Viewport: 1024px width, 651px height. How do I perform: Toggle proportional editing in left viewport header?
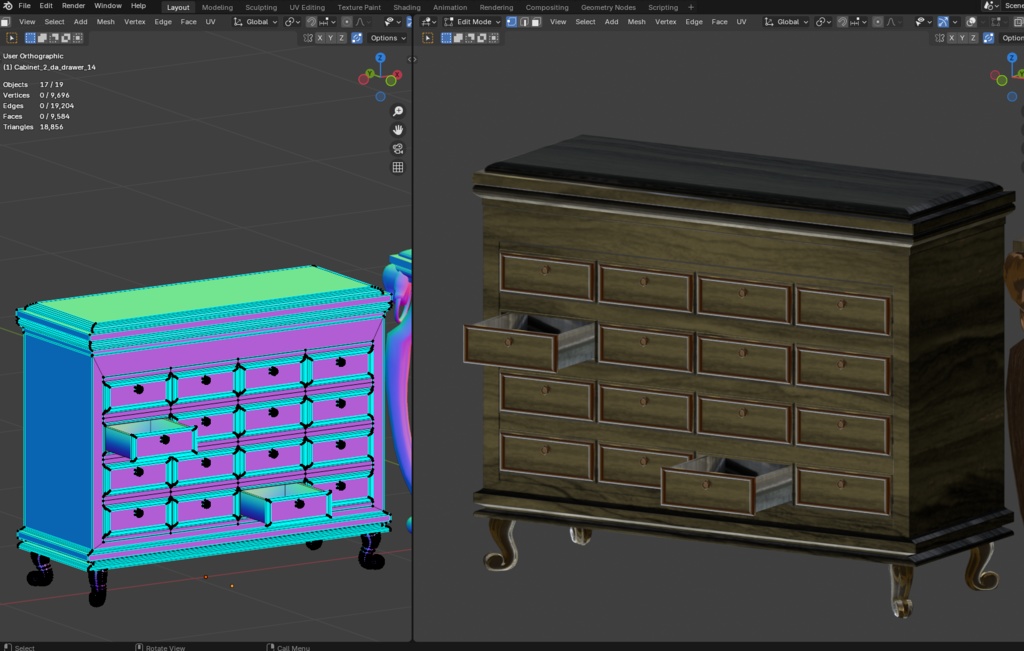coord(347,21)
